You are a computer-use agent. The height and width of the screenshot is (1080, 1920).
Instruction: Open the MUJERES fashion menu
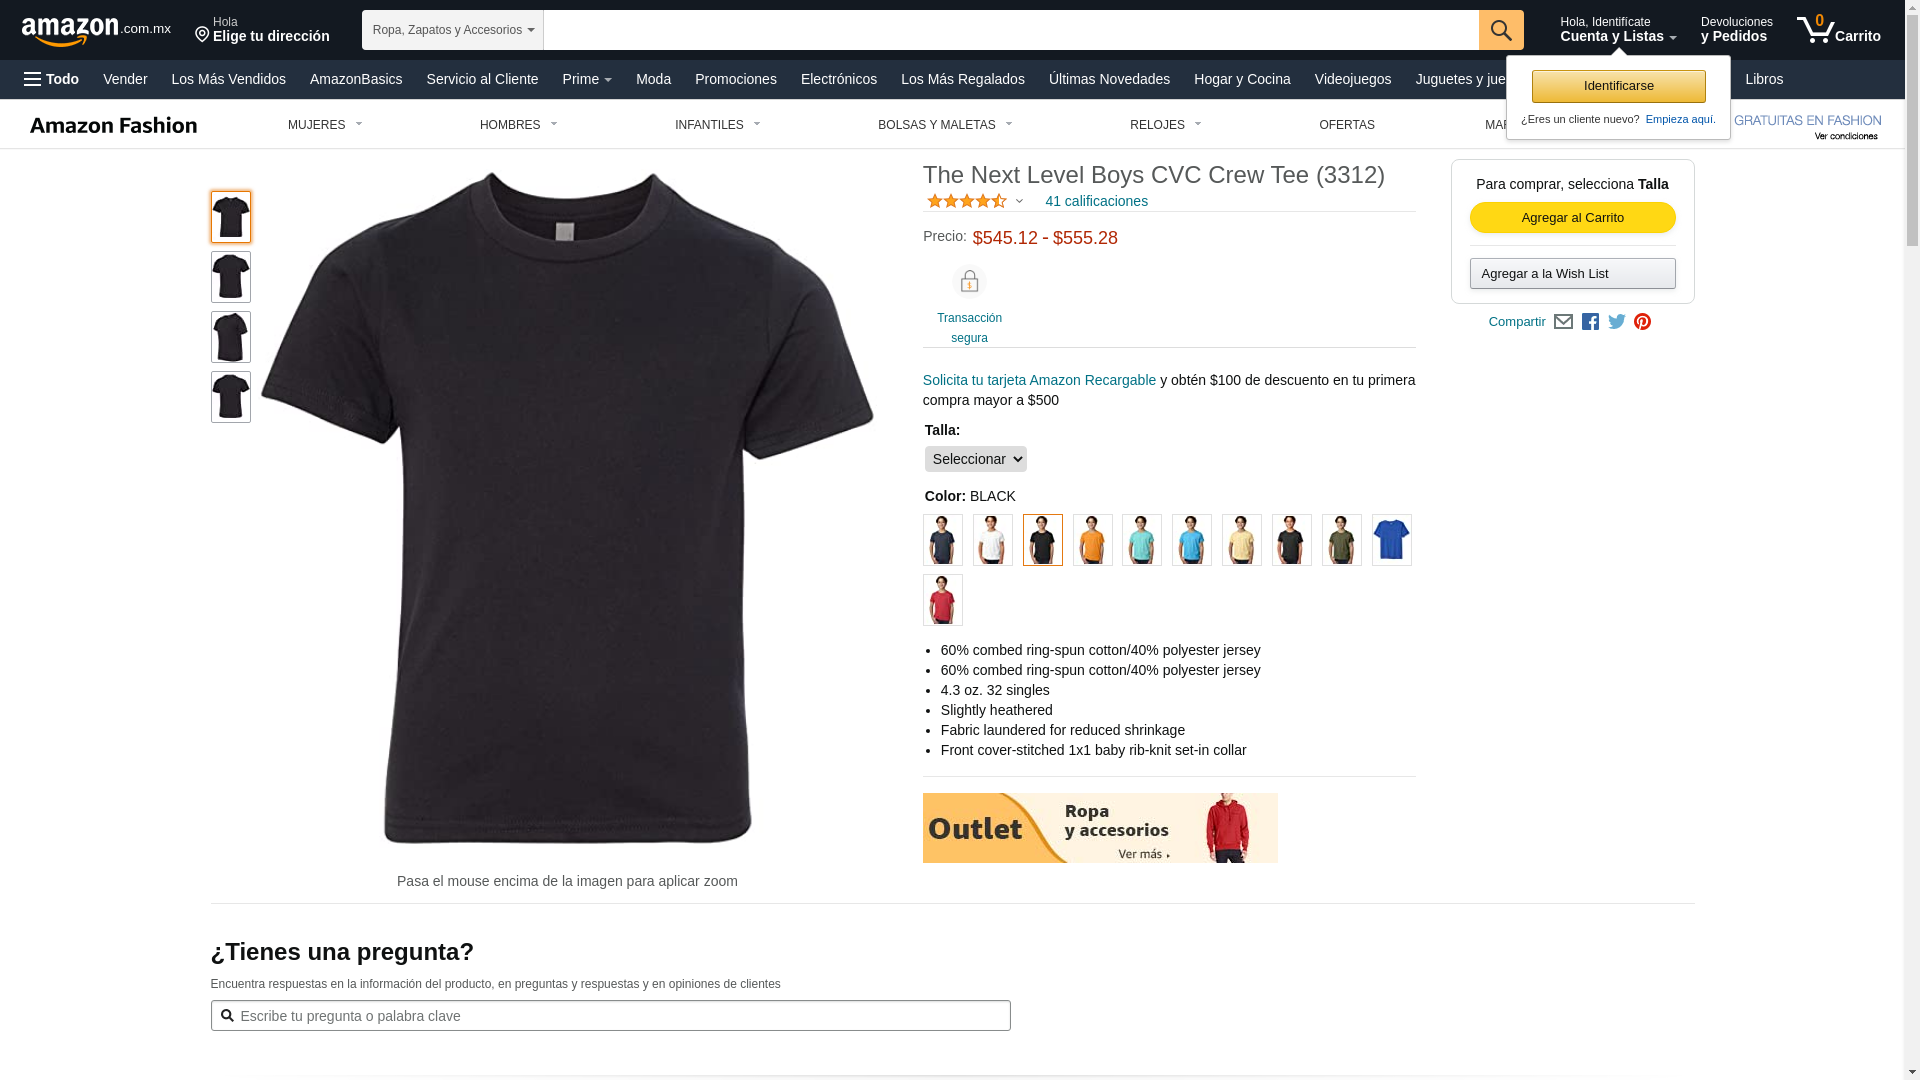(326, 125)
